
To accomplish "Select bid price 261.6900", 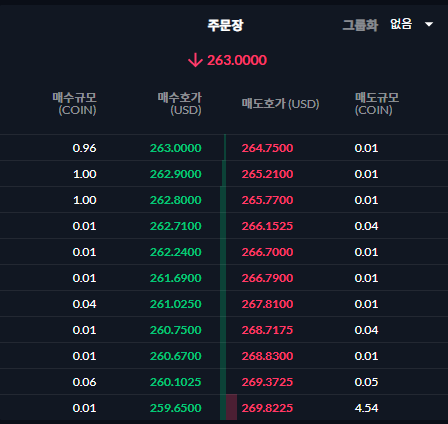I will point(176,278).
